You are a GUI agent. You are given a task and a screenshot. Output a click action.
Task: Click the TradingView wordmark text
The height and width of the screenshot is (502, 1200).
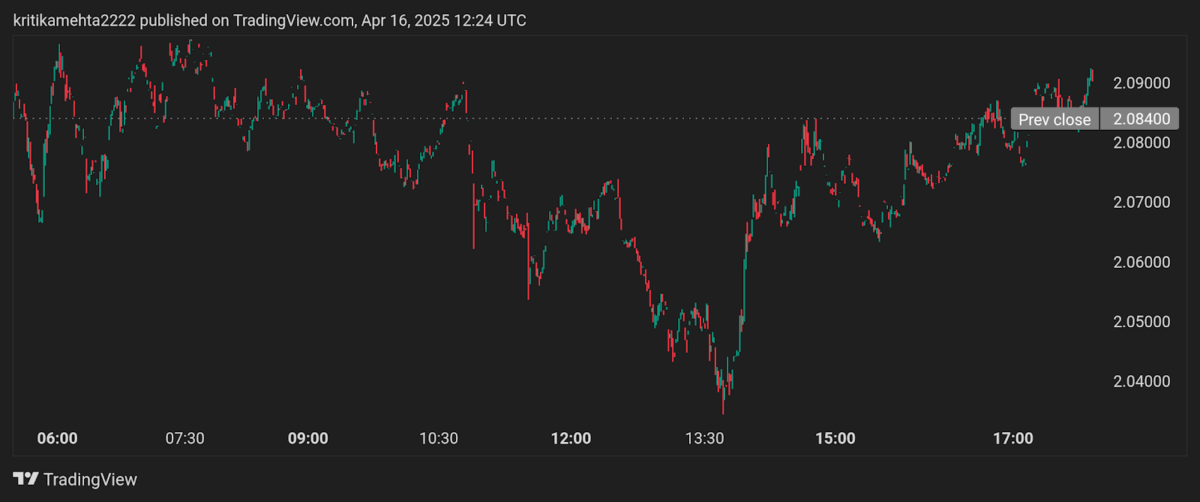coord(91,479)
